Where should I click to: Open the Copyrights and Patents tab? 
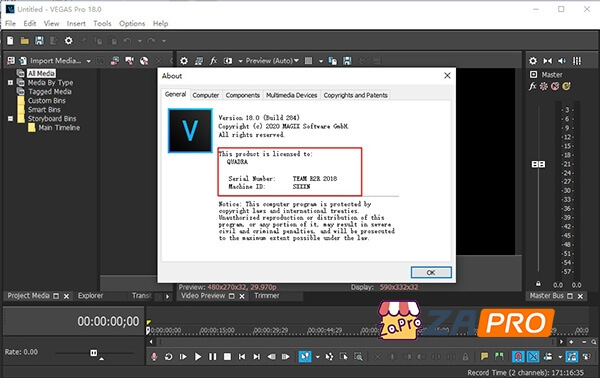tap(355, 95)
